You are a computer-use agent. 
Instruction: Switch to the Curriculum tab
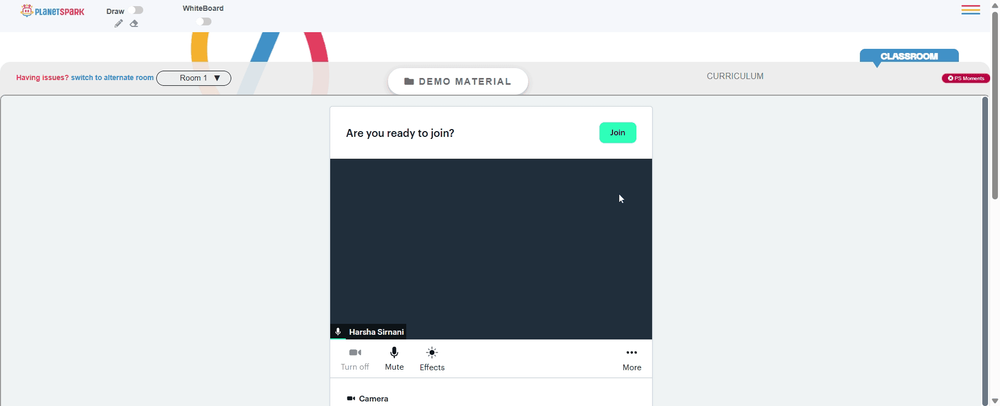735,76
